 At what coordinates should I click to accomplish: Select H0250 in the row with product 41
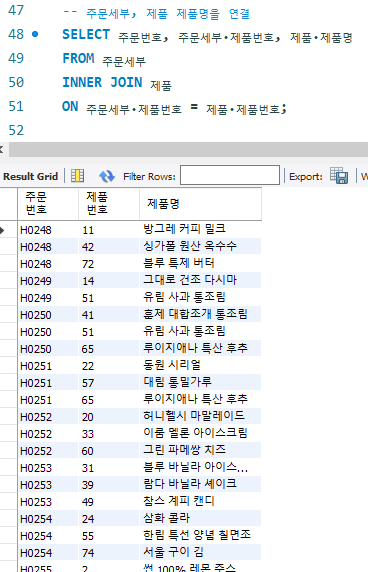coord(48,315)
